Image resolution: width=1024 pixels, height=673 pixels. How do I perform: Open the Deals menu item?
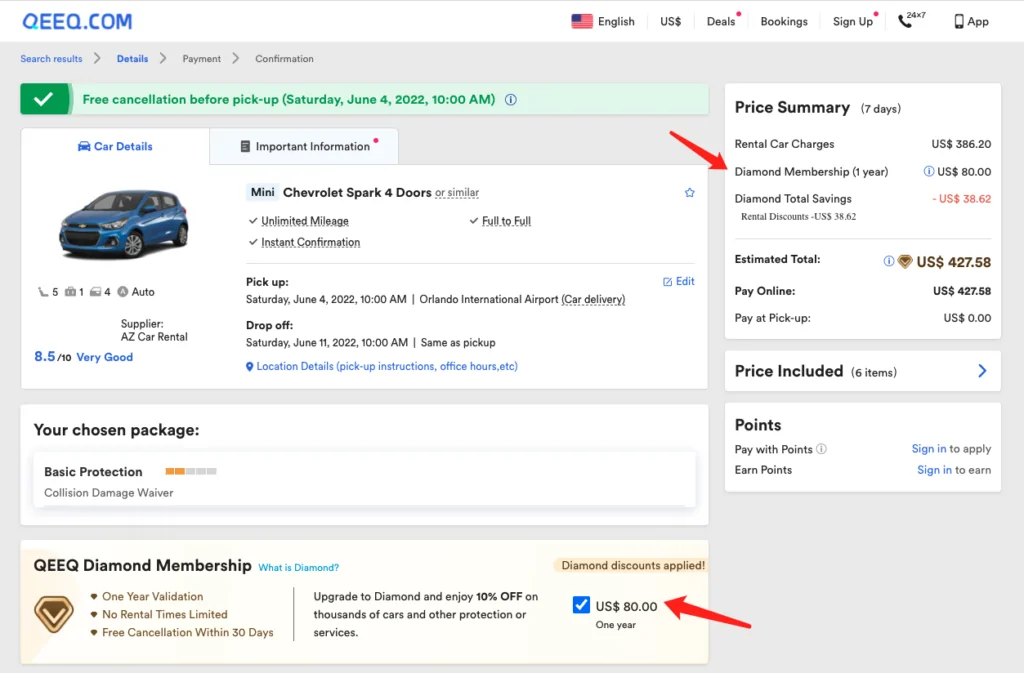pyautogui.click(x=721, y=22)
